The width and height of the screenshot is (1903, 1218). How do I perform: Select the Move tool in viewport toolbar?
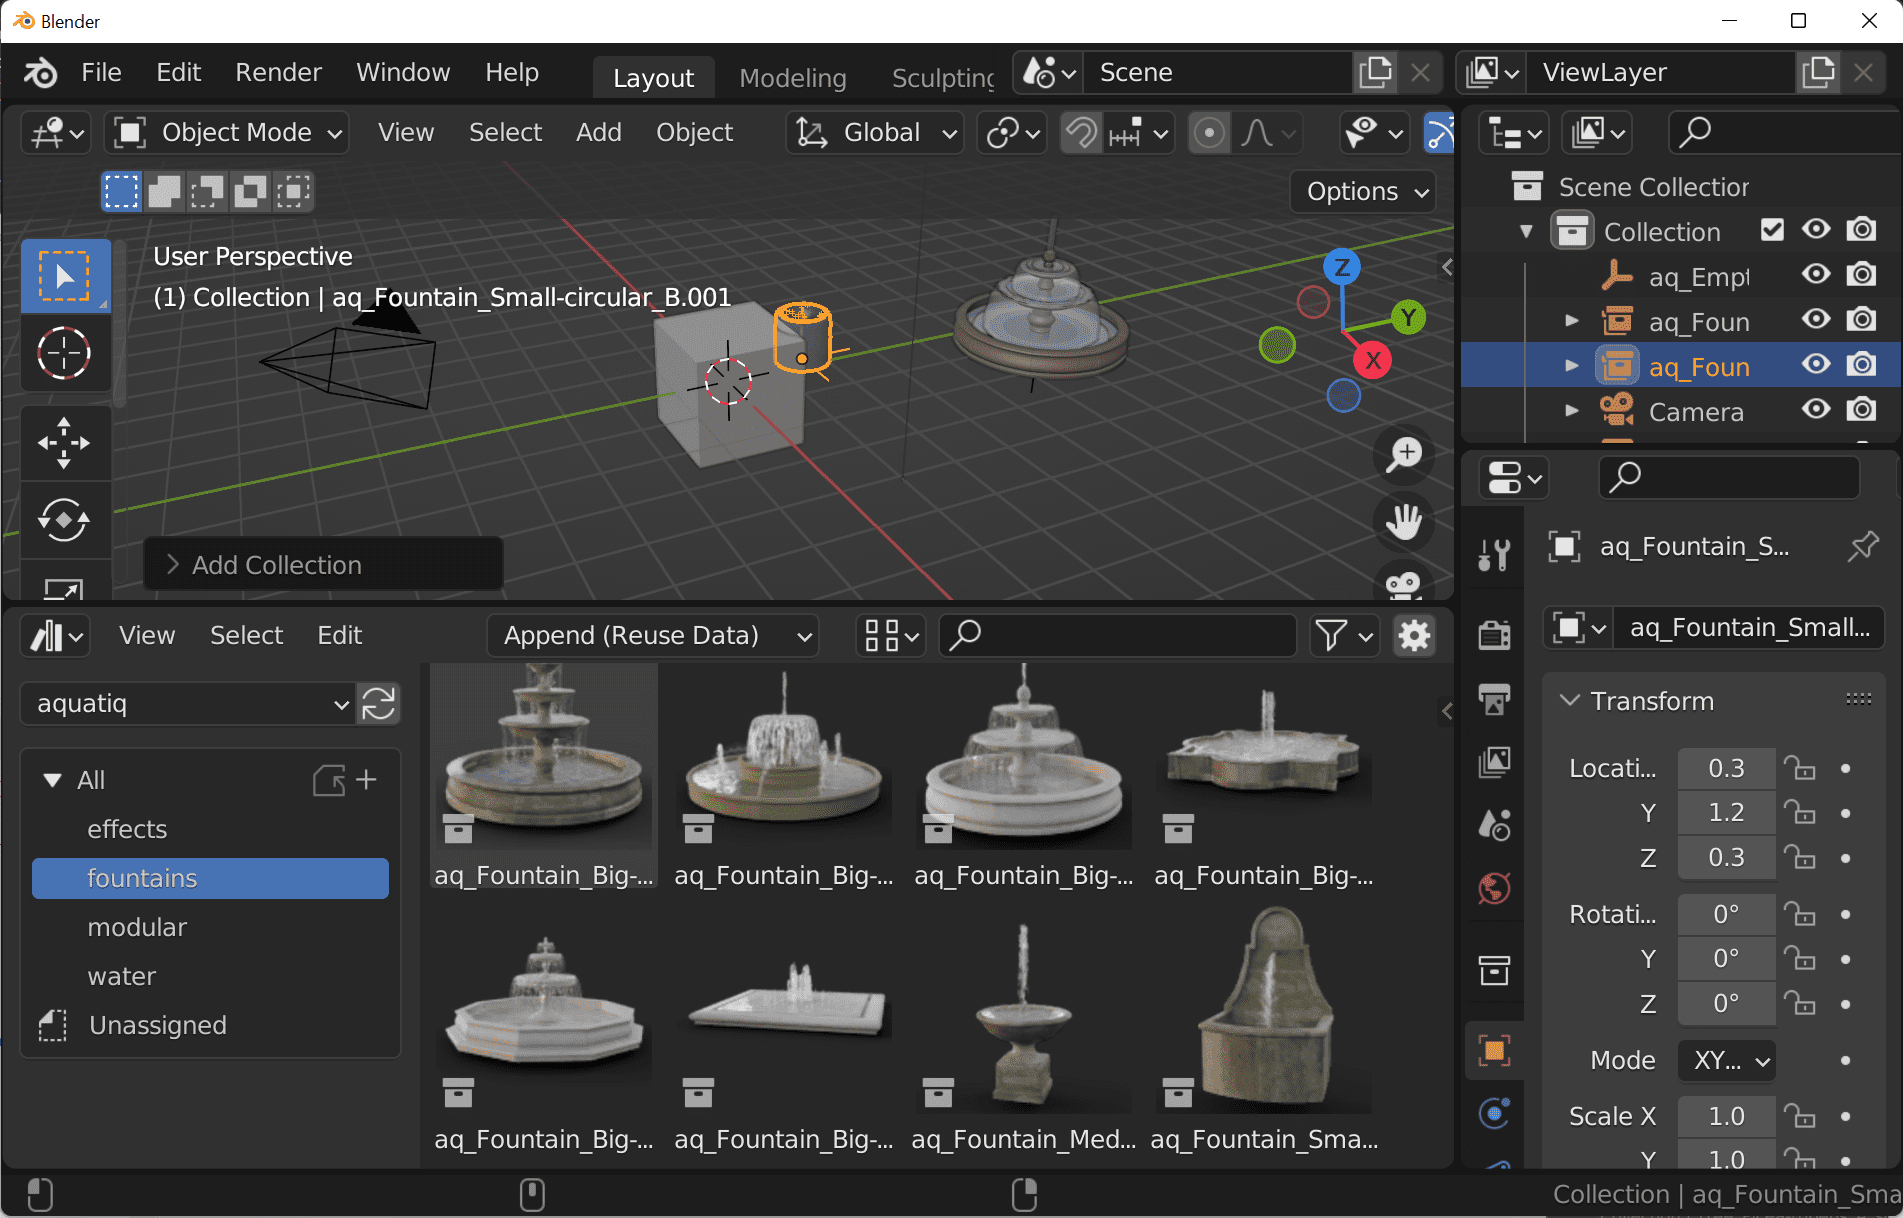pyautogui.click(x=64, y=442)
